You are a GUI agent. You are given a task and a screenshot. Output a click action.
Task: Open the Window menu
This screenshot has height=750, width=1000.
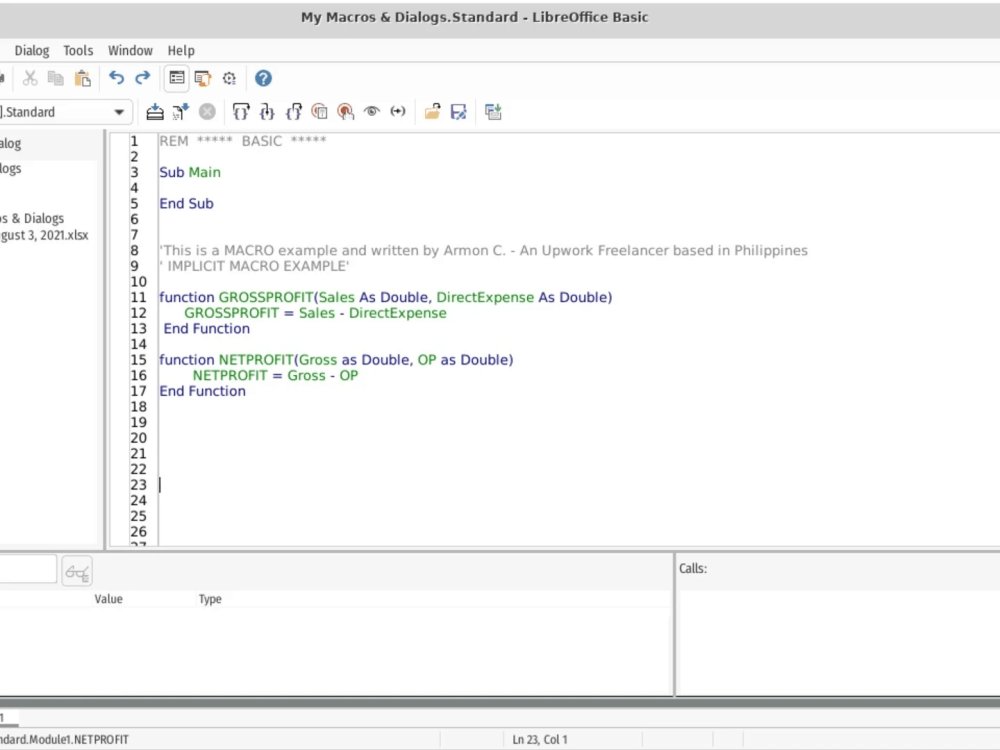click(x=130, y=50)
